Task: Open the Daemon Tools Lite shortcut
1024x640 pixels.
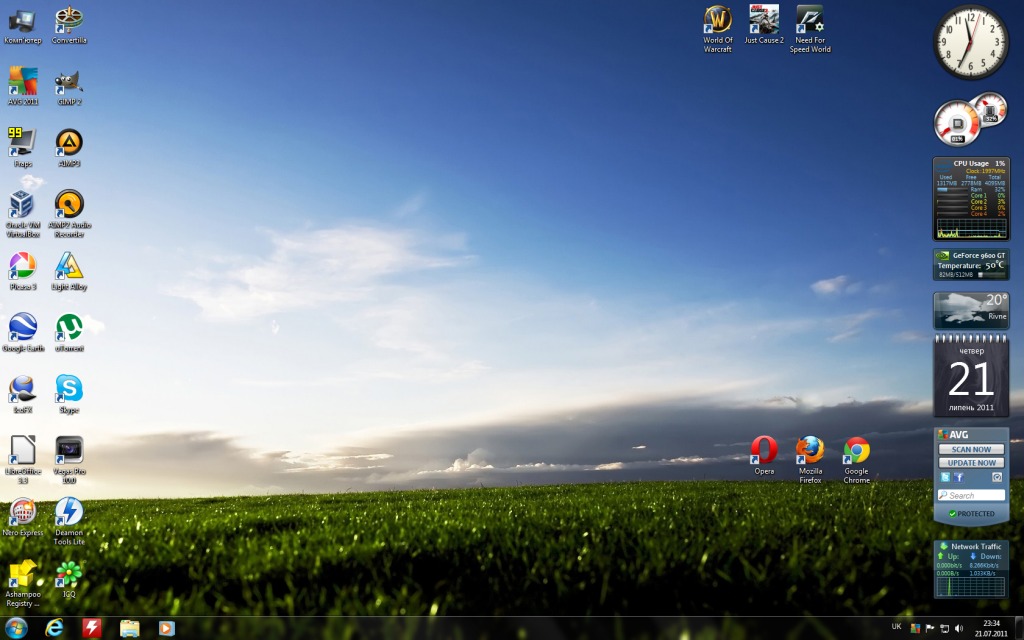Action: click(x=69, y=521)
